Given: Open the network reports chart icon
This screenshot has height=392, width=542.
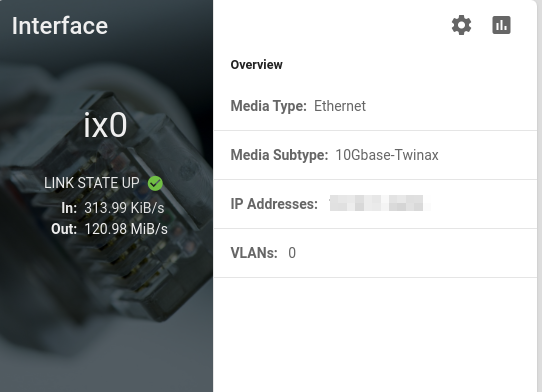Looking at the screenshot, I should 501,25.
